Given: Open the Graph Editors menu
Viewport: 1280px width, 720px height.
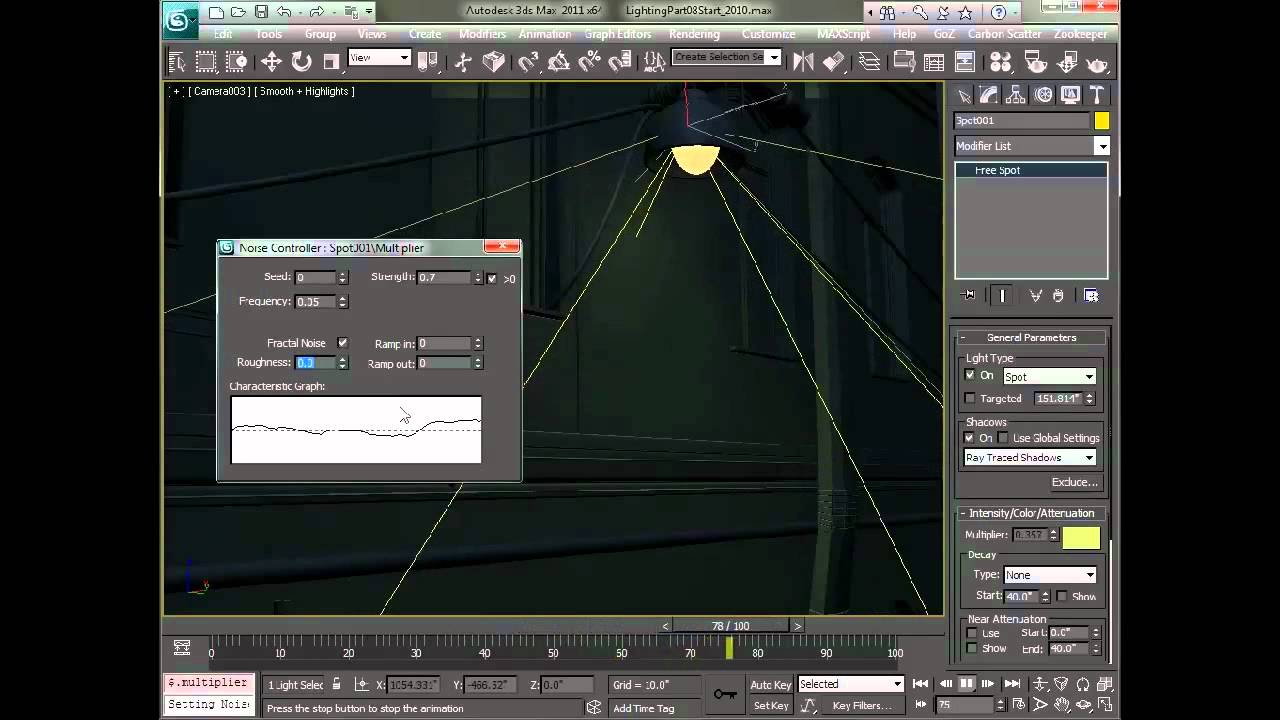Looking at the screenshot, I should (618, 34).
